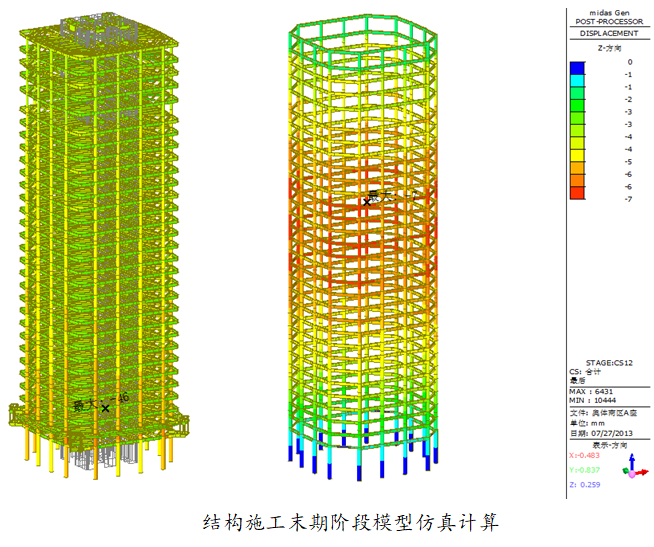Click the STAGE:CS12 text
Viewport: 654px width, 547px height.
(609, 363)
